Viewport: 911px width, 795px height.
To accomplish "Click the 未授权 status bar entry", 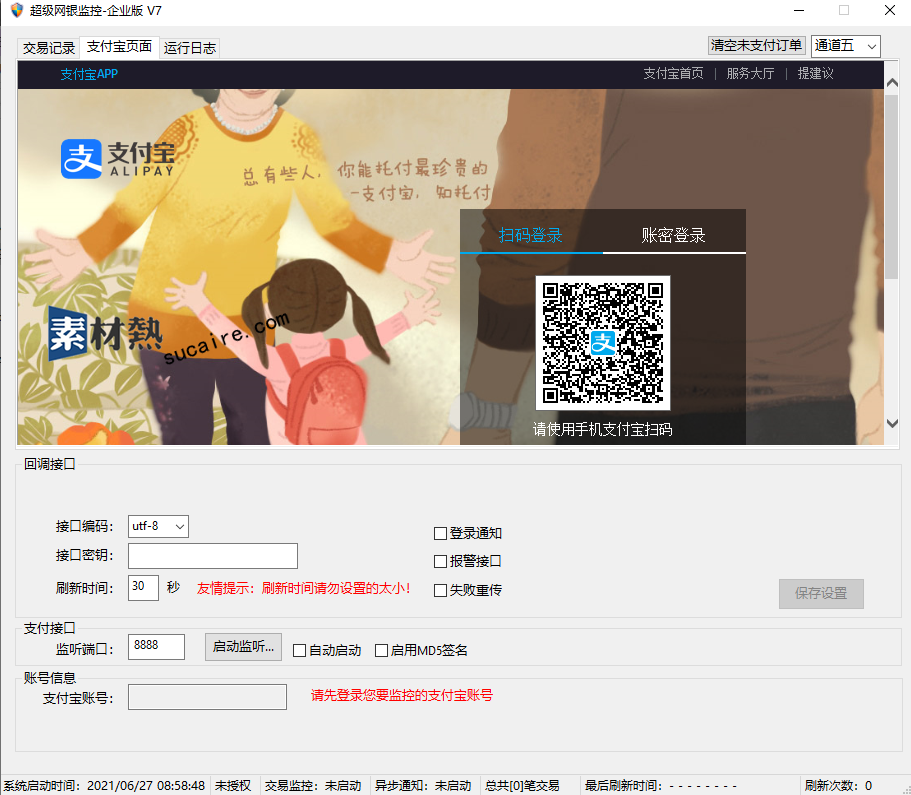I will (232, 786).
